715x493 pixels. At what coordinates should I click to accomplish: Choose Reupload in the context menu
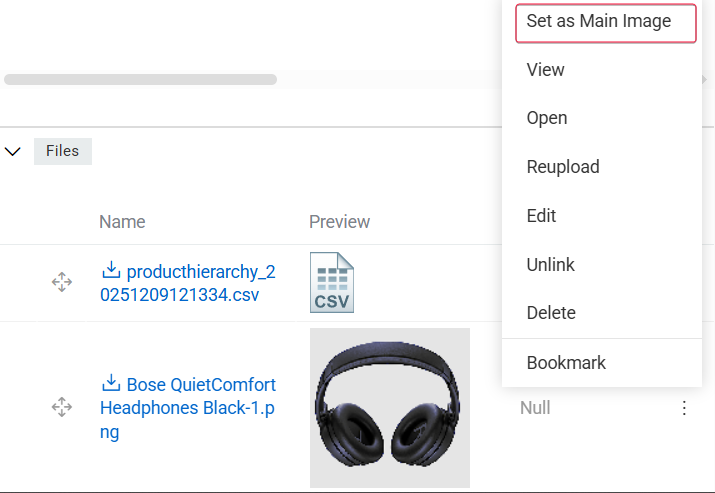click(563, 167)
